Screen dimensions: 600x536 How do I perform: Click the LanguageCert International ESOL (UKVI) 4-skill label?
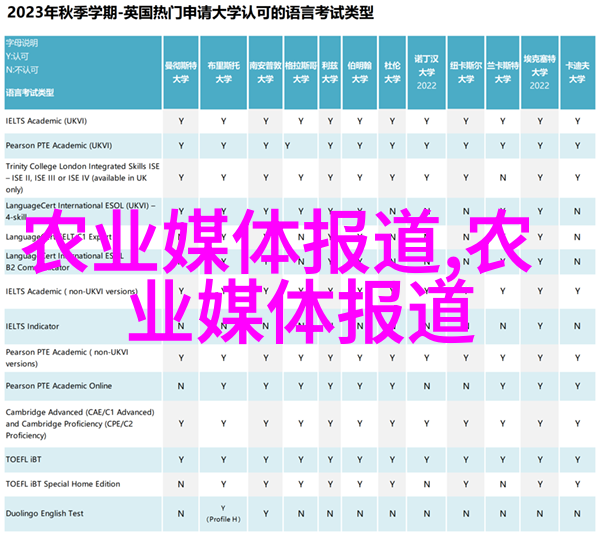pos(80,211)
